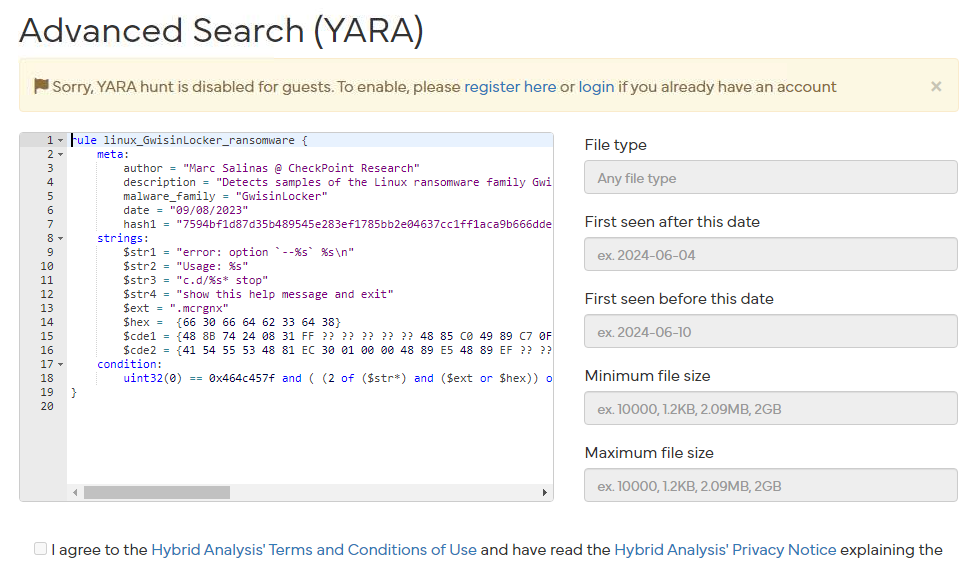Follow the 'login' link in the banner
Screen dimensions: 980x562
[x=596, y=87]
